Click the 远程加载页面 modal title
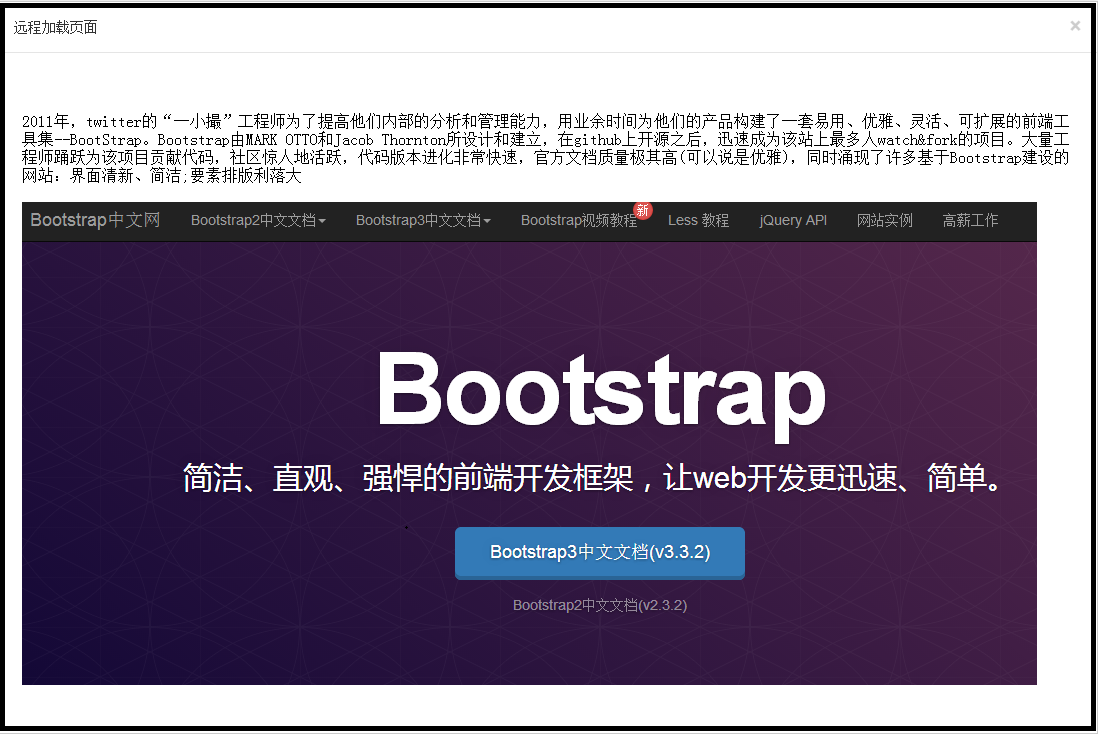 tap(55, 27)
